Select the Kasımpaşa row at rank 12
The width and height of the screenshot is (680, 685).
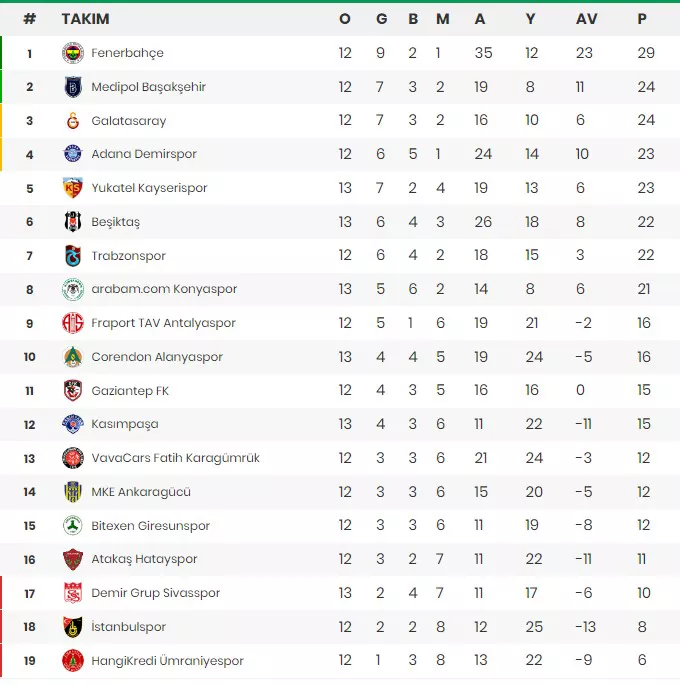click(x=340, y=424)
